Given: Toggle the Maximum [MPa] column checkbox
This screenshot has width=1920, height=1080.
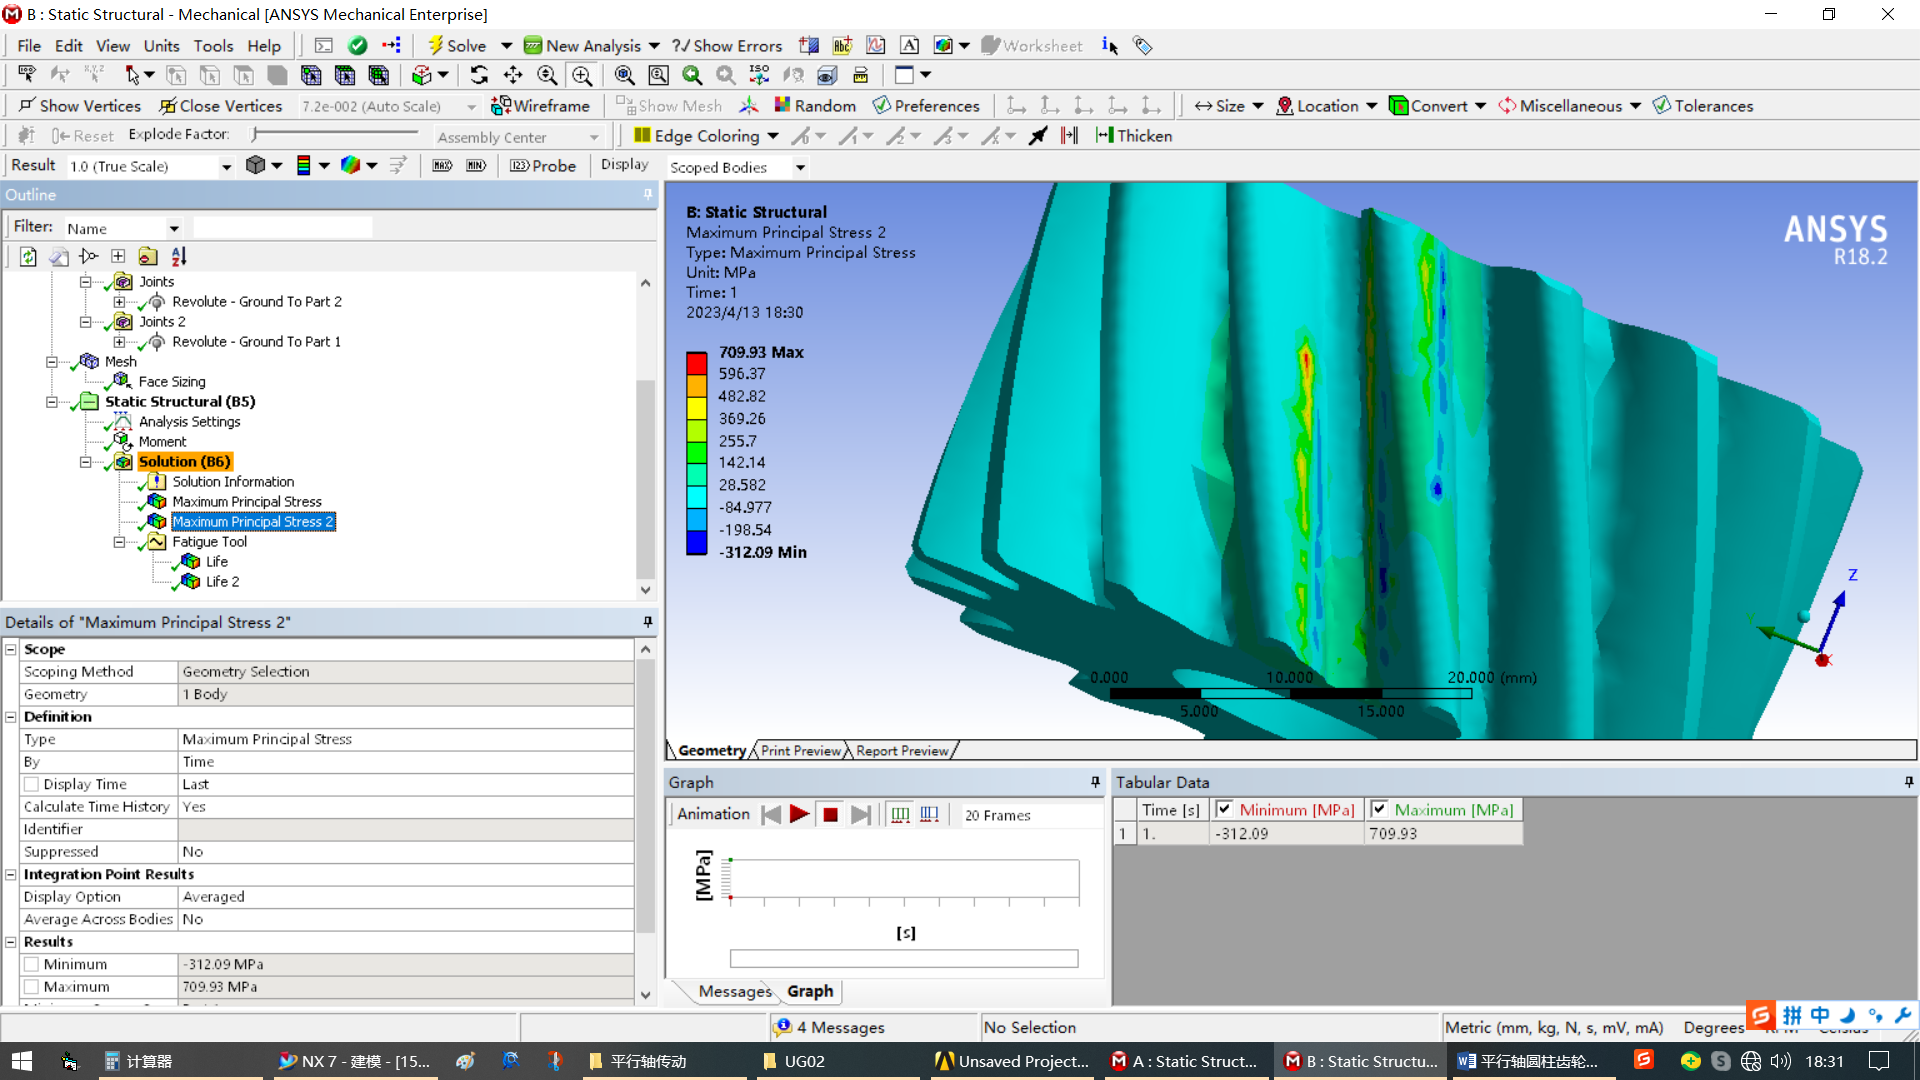Looking at the screenshot, I should tap(1379, 809).
